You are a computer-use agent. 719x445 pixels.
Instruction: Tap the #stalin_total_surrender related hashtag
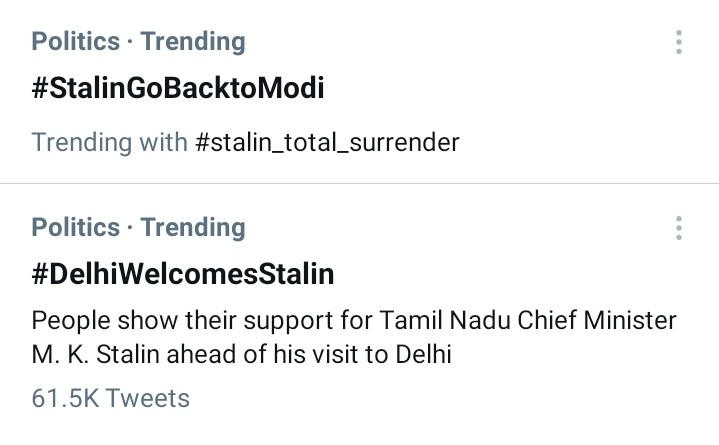click(327, 142)
